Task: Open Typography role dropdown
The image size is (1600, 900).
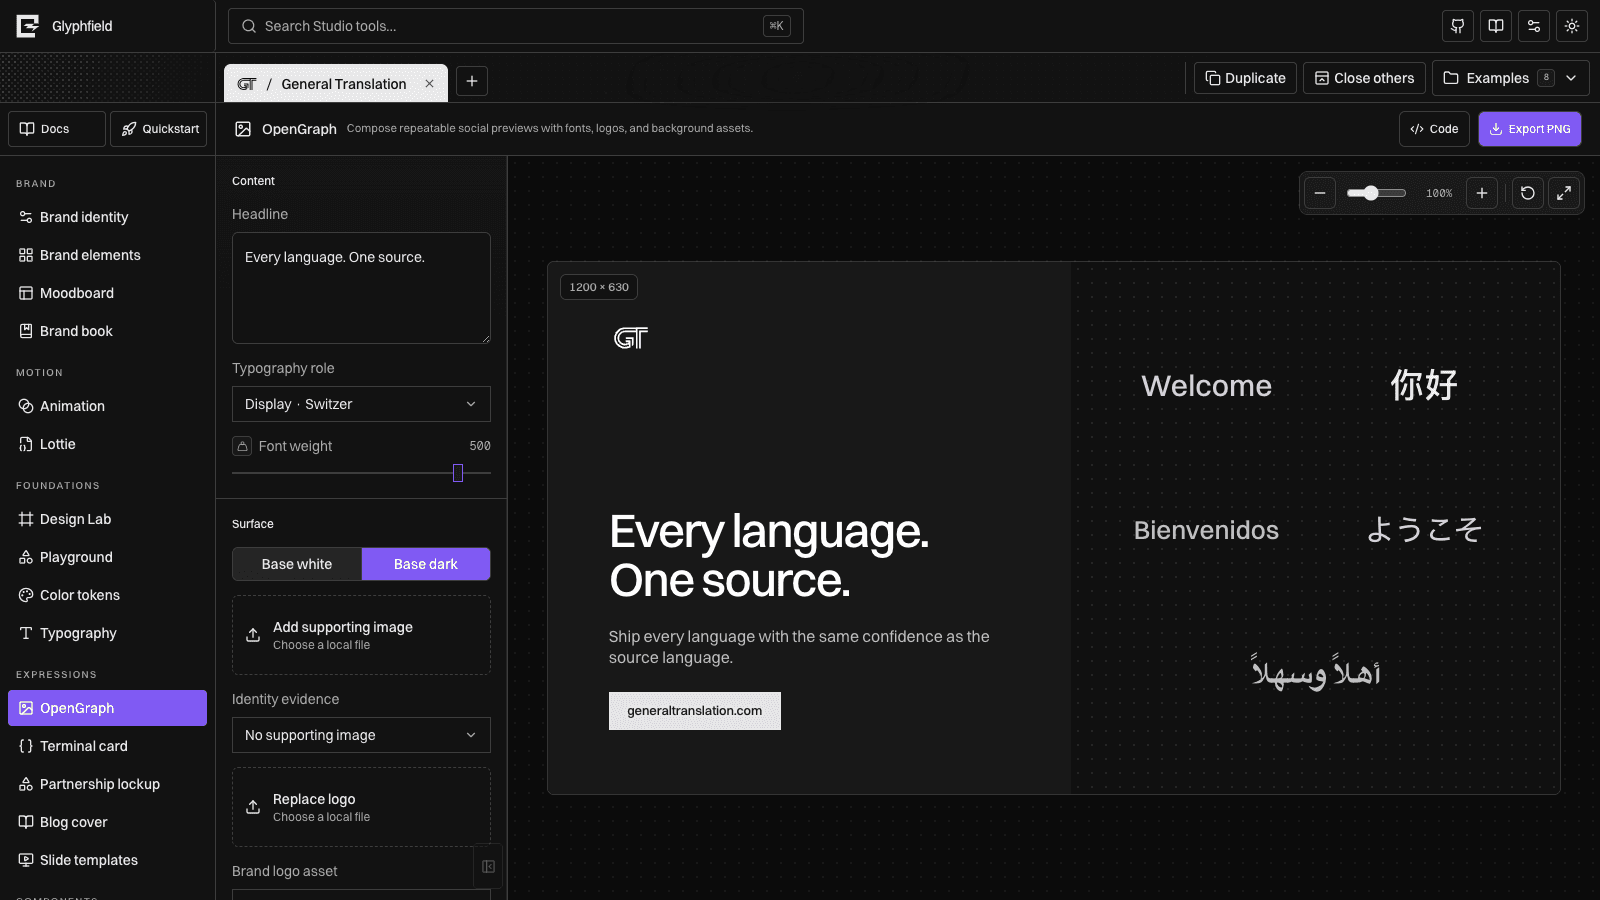Action: 361,404
